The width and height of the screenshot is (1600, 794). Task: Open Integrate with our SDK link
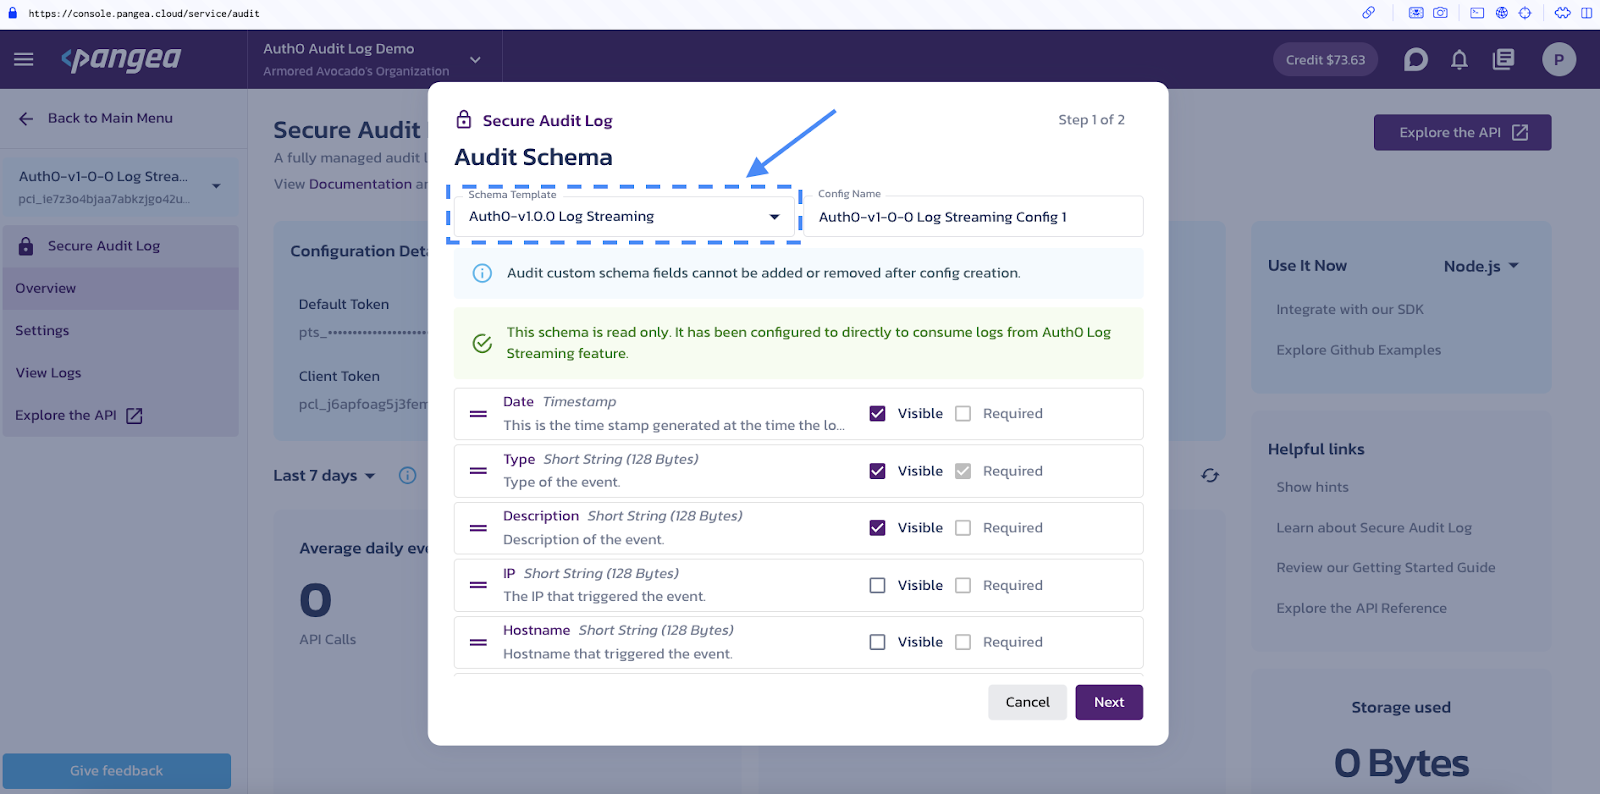(x=1350, y=309)
